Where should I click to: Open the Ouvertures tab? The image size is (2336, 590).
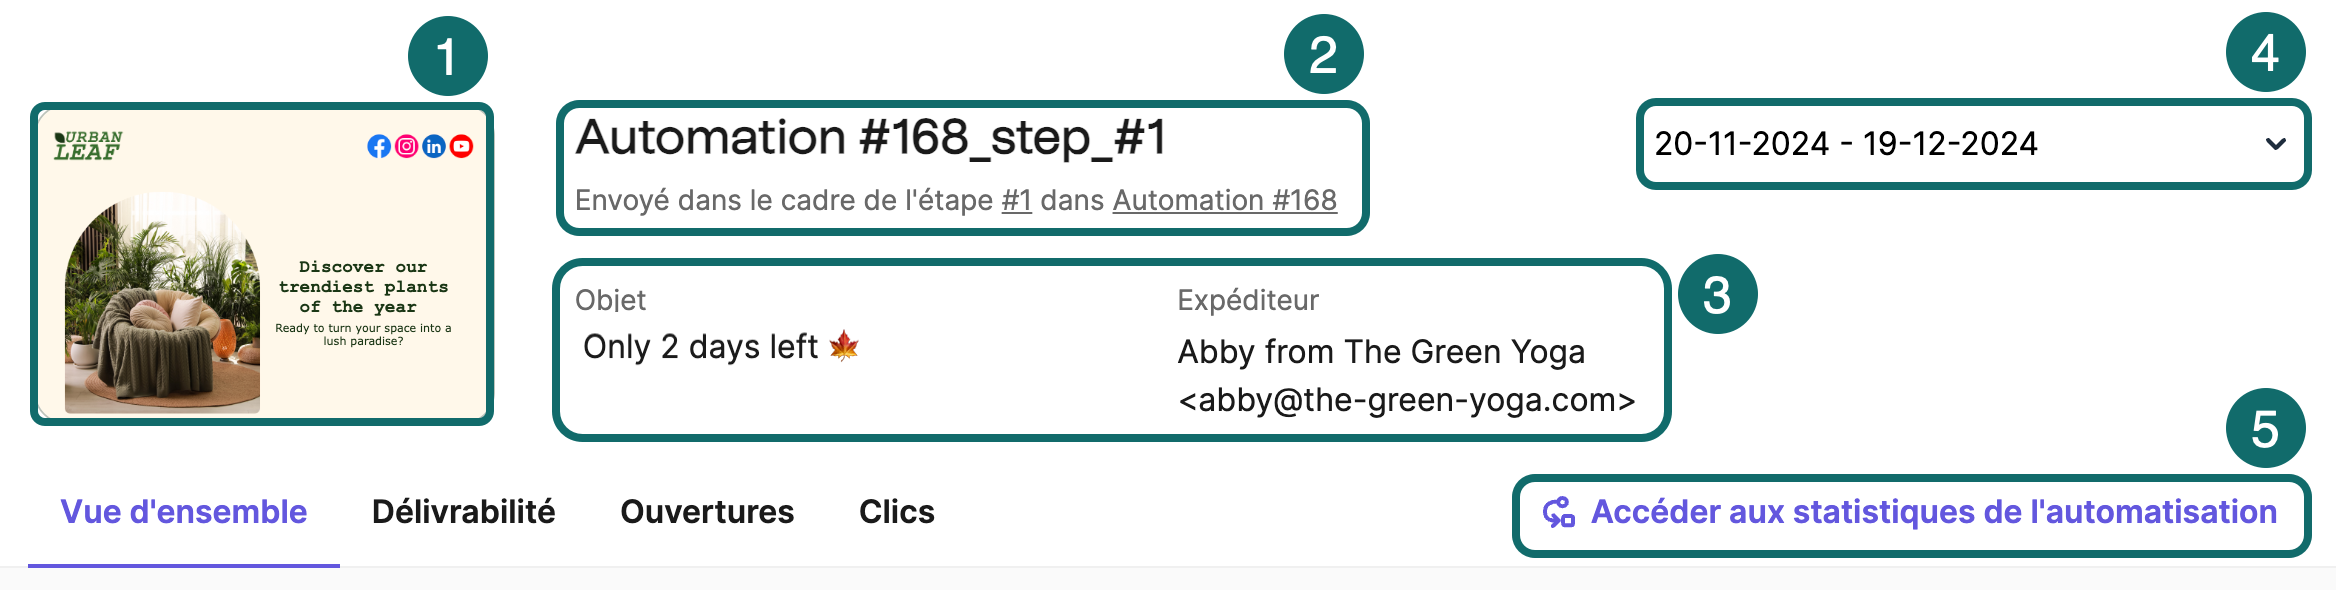coord(707,512)
